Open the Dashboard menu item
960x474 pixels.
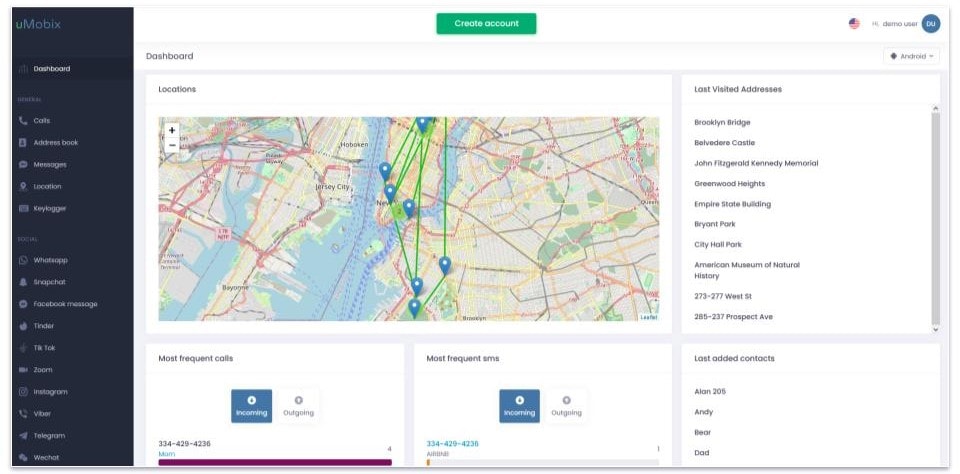[x=72, y=69]
